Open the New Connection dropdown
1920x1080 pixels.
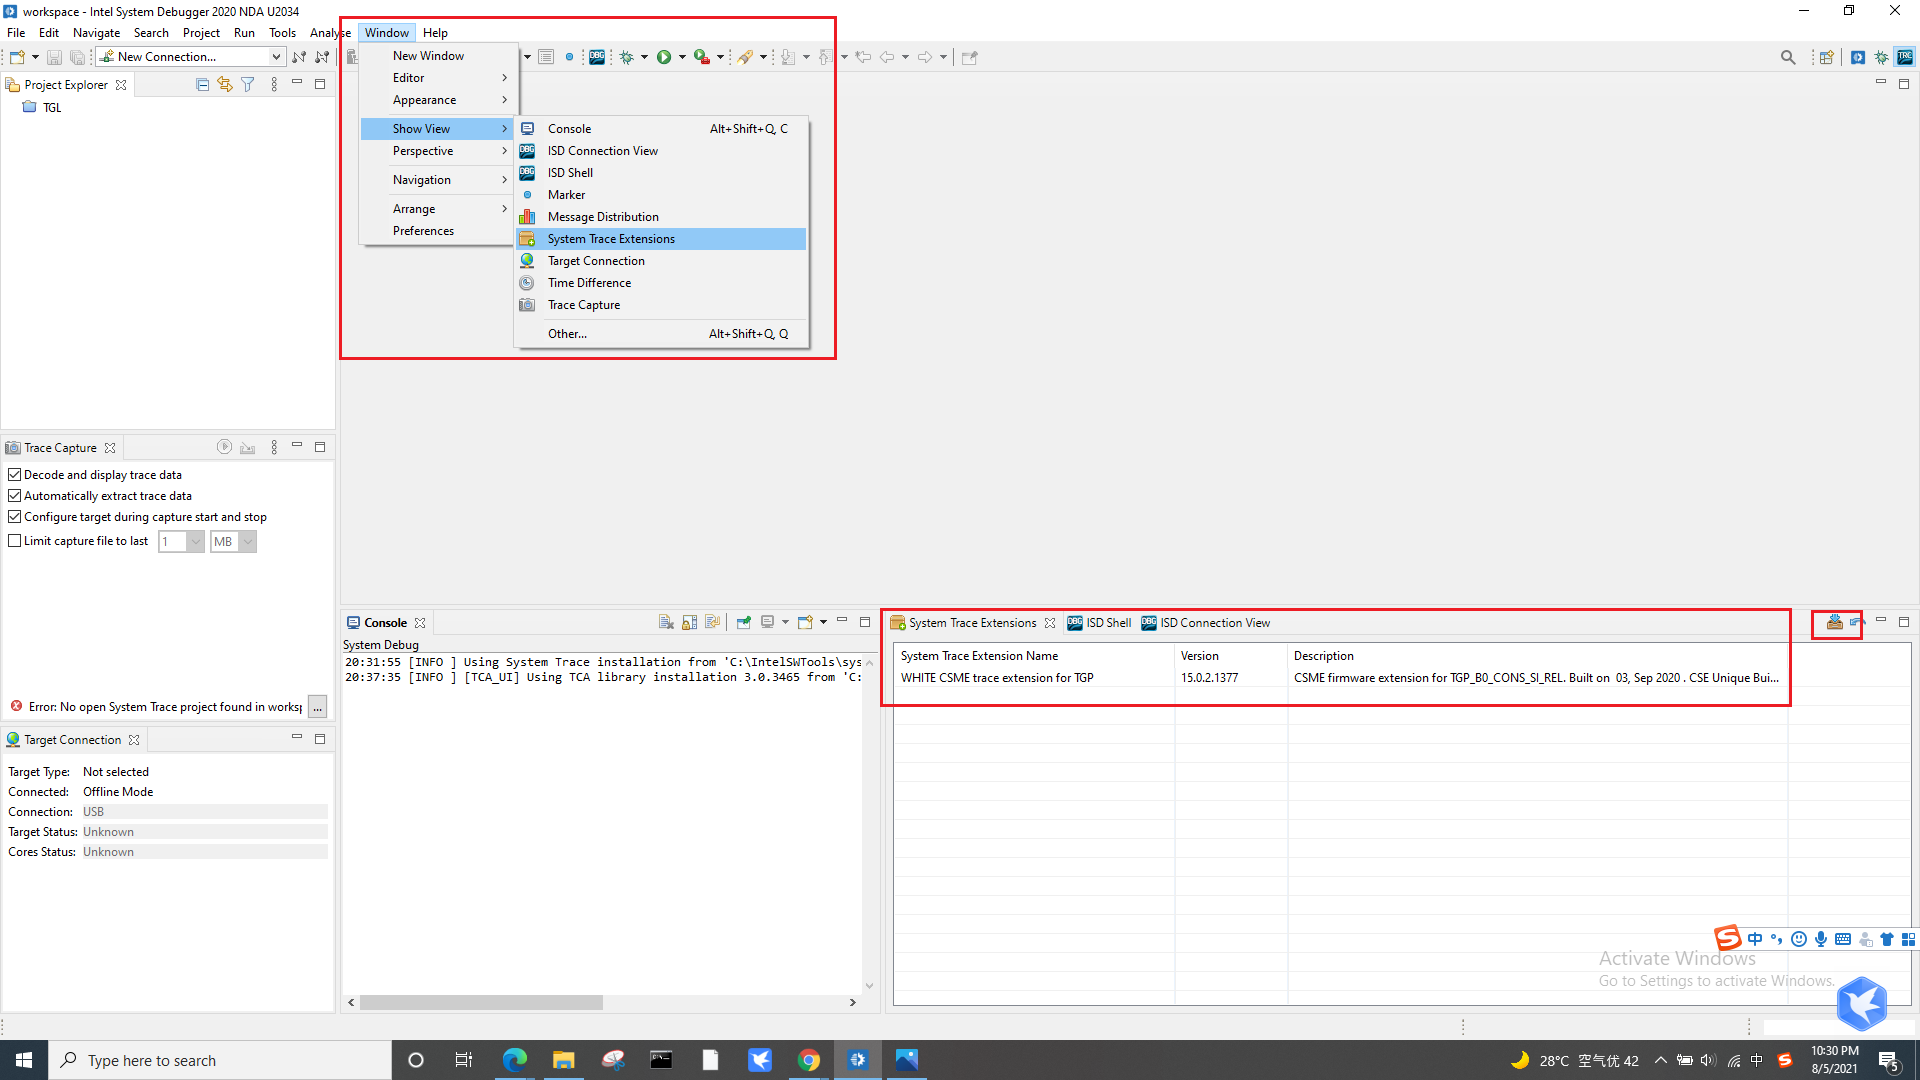[275, 56]
